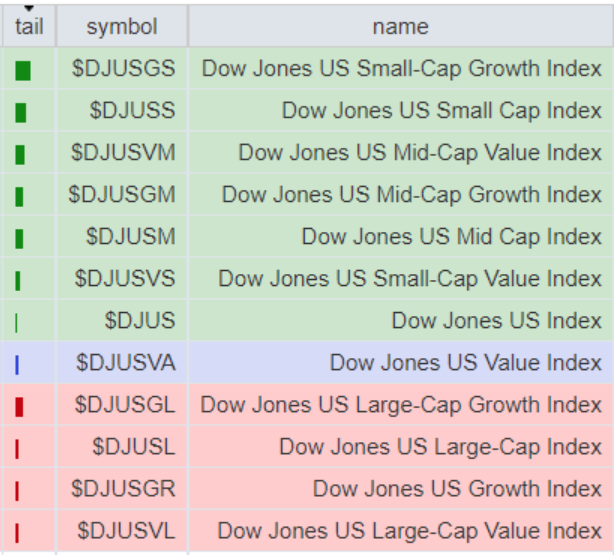The image size is (616, 556).
Task: Click the thin green tail marker for $DJUS
Action: [17, 323]
